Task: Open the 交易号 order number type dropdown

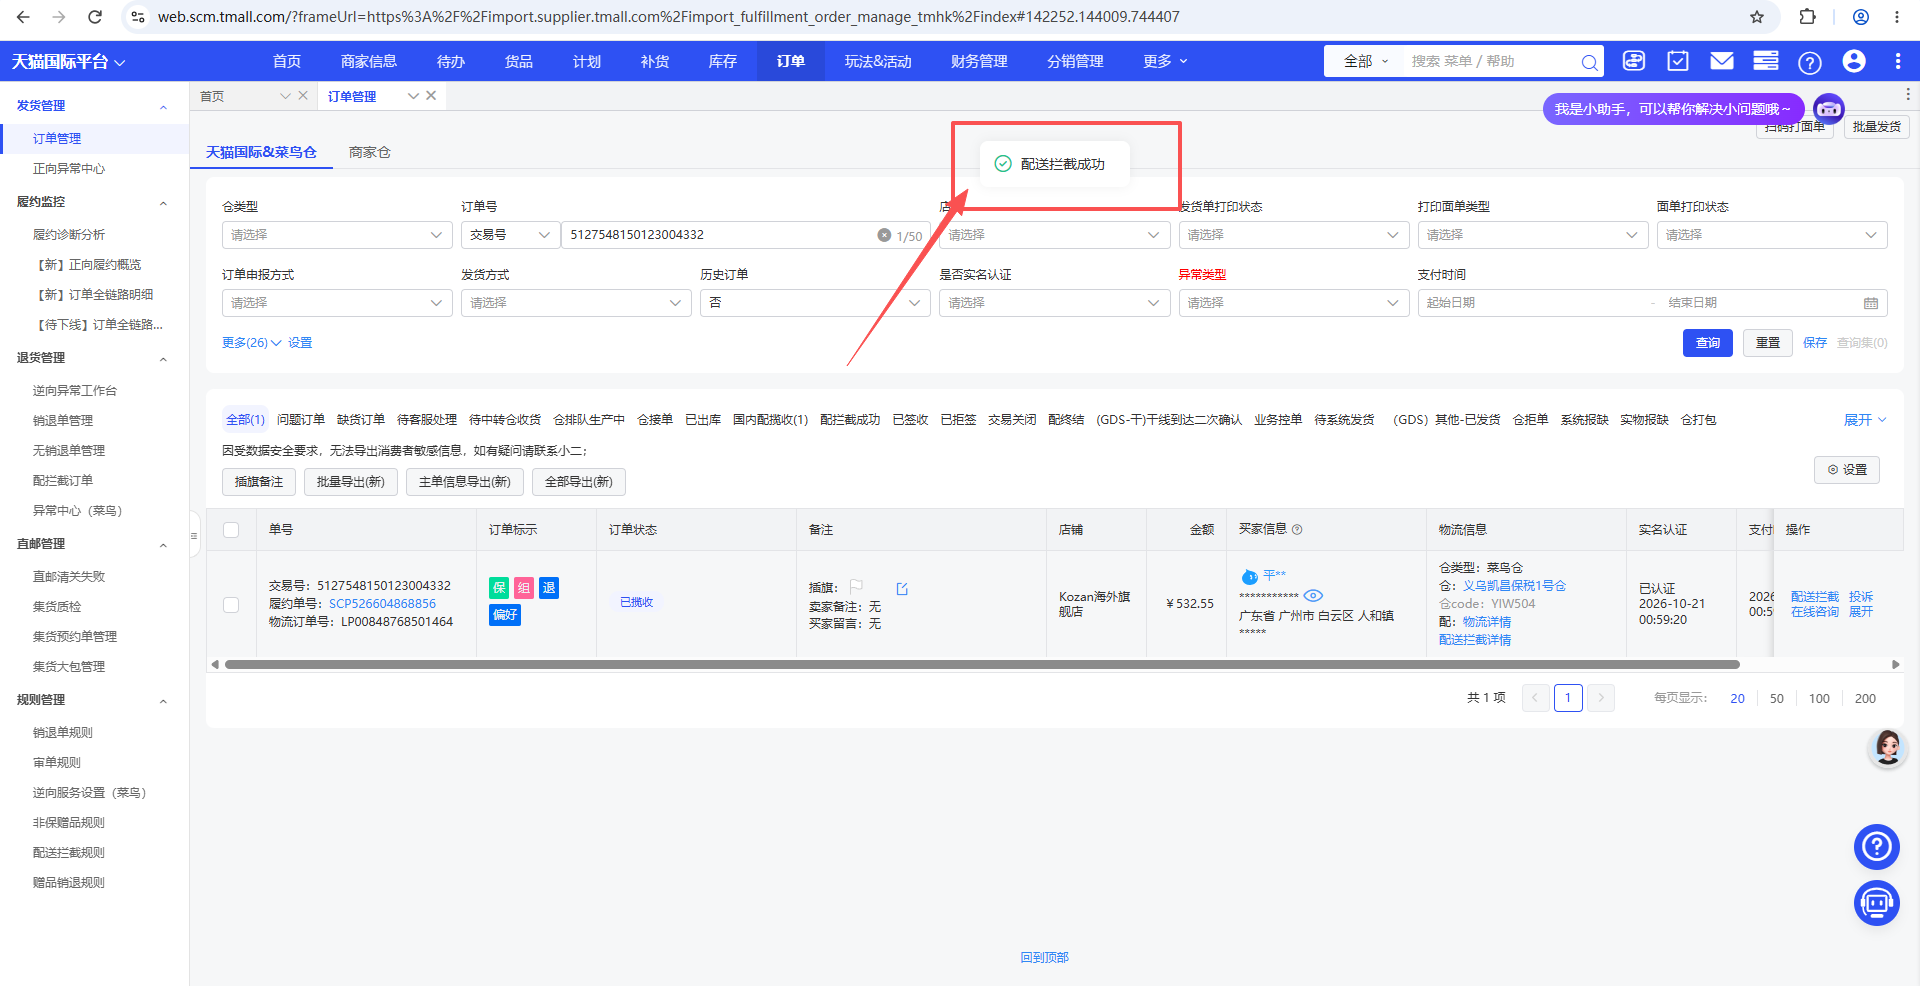Action: click(x=510, y=235)
